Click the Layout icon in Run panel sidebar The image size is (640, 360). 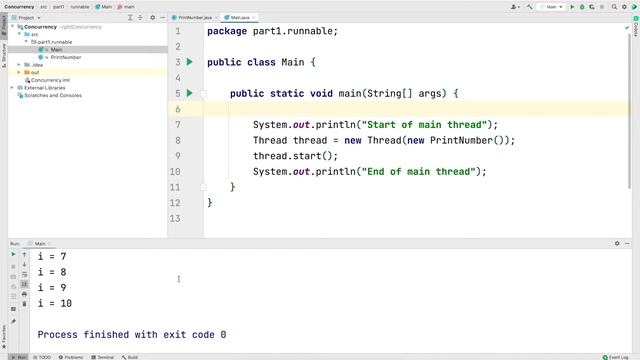click(x=13, y=309)
